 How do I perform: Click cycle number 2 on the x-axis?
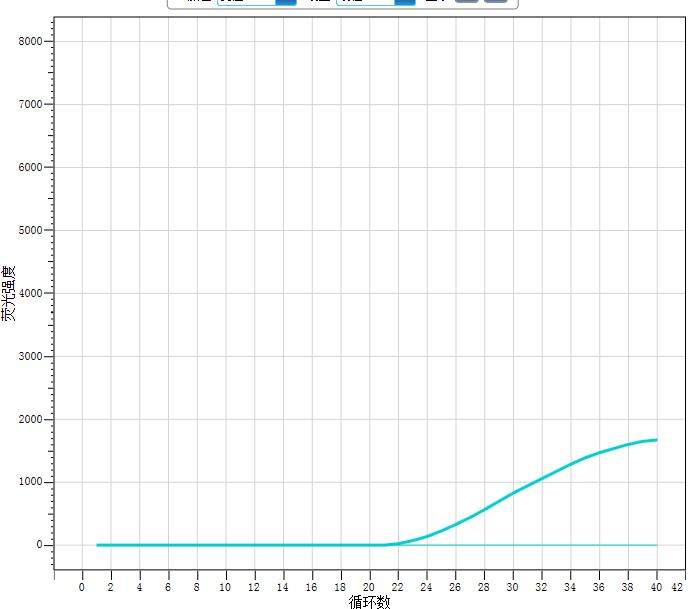[x=110, y=587]
